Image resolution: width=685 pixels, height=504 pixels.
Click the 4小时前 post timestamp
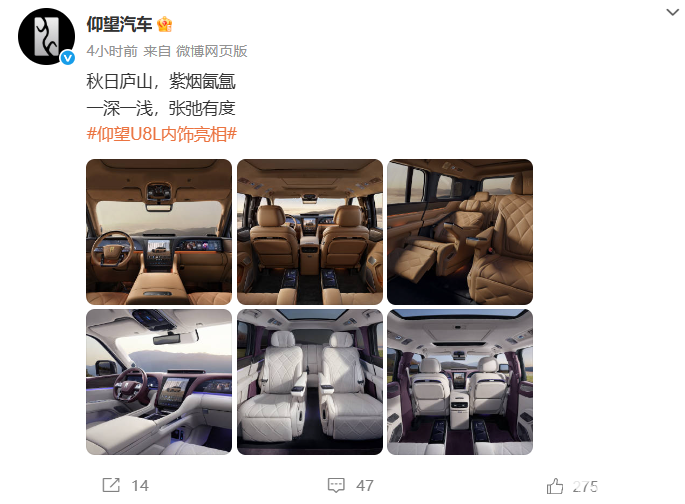[x=112, y=51]
